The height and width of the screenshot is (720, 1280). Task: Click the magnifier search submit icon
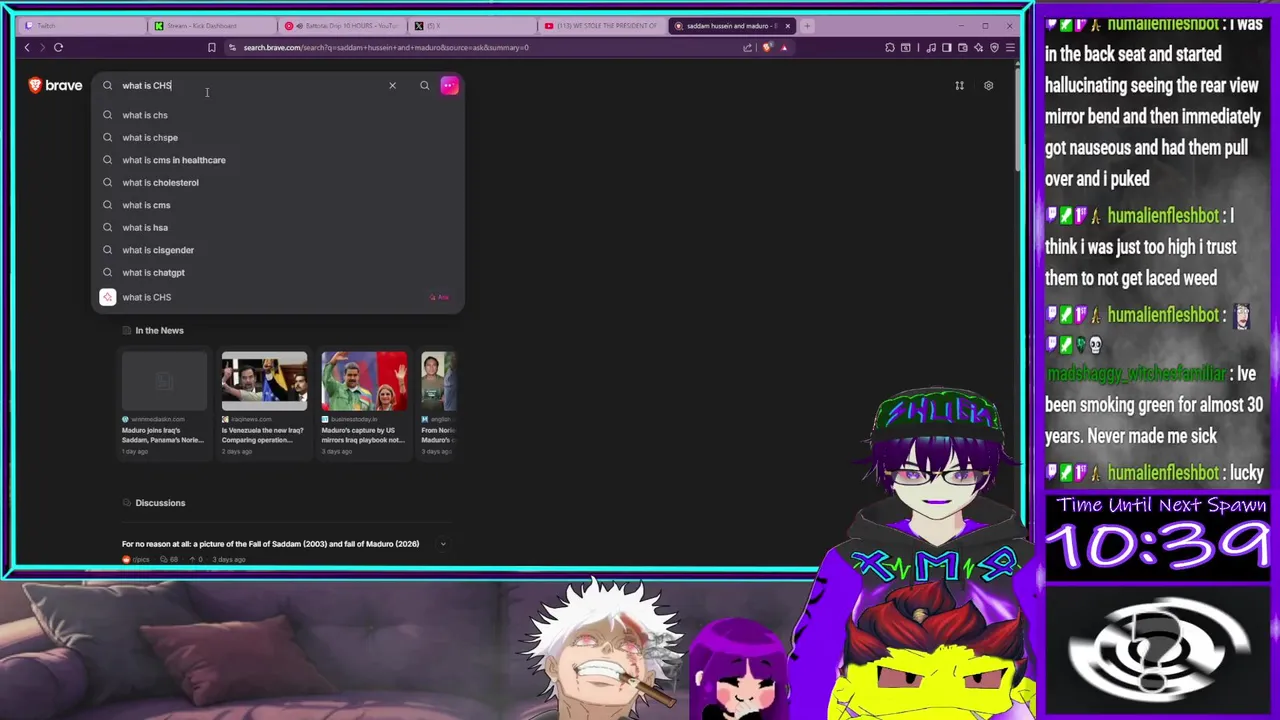(424, 86)
